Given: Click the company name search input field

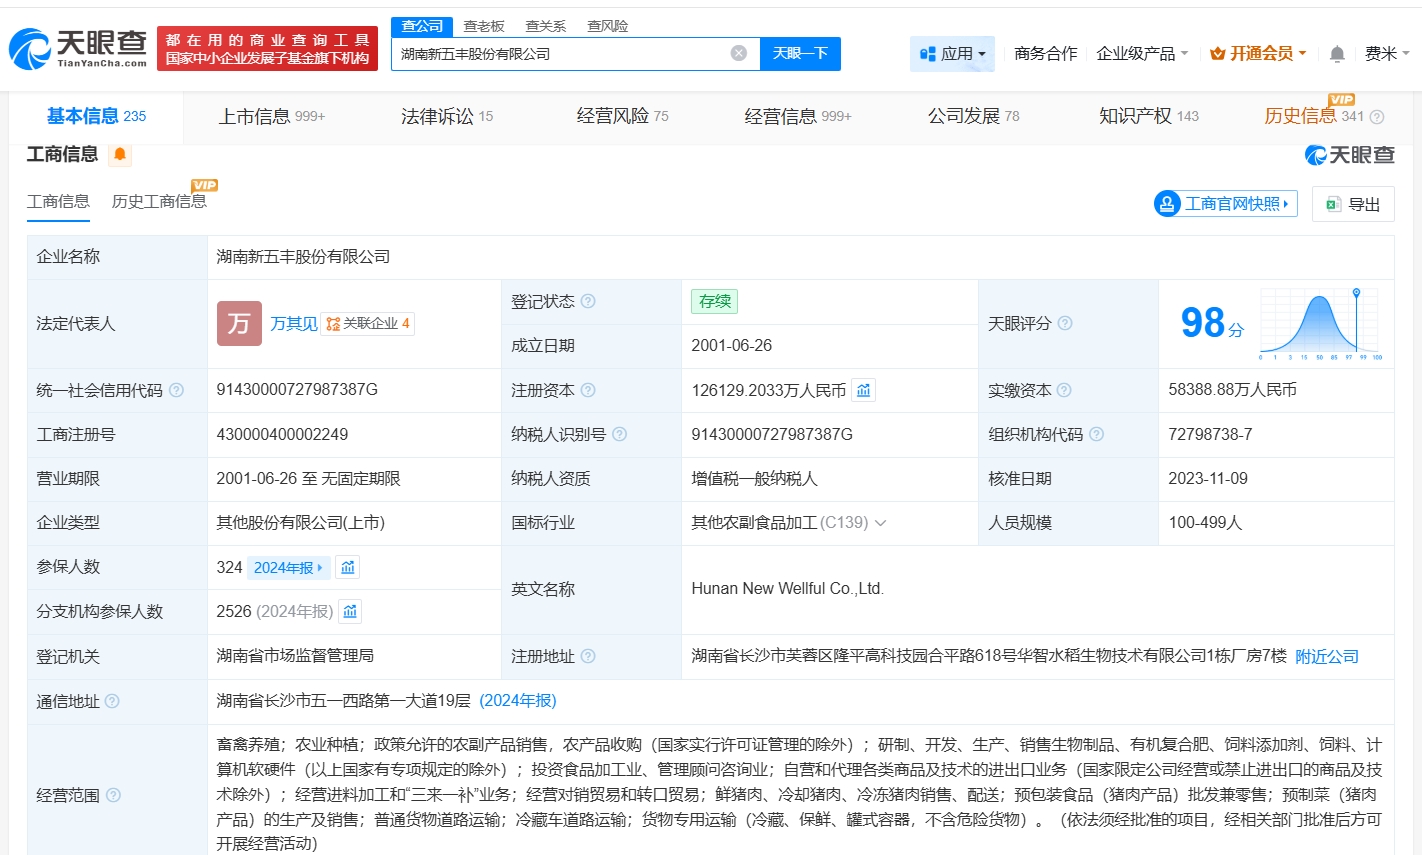Looking at the screenshot, I should (560, 54).
